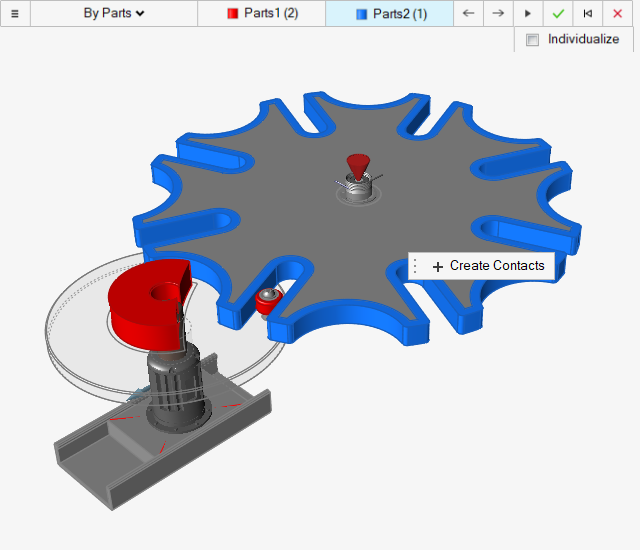Open the hamburger options menu
The width and height of the screenshot is (640, 550).
pos(15,13)
